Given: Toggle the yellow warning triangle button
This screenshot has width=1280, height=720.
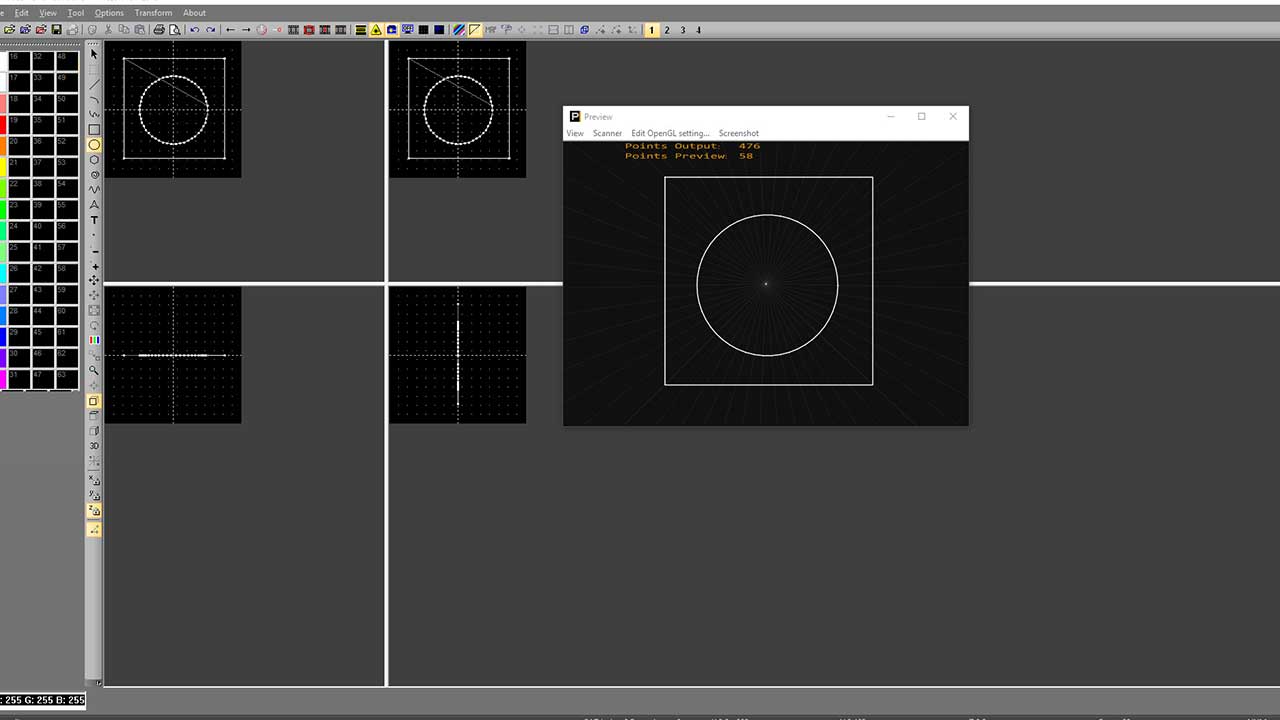Looking at the screenshot, I should coord(376,30).
